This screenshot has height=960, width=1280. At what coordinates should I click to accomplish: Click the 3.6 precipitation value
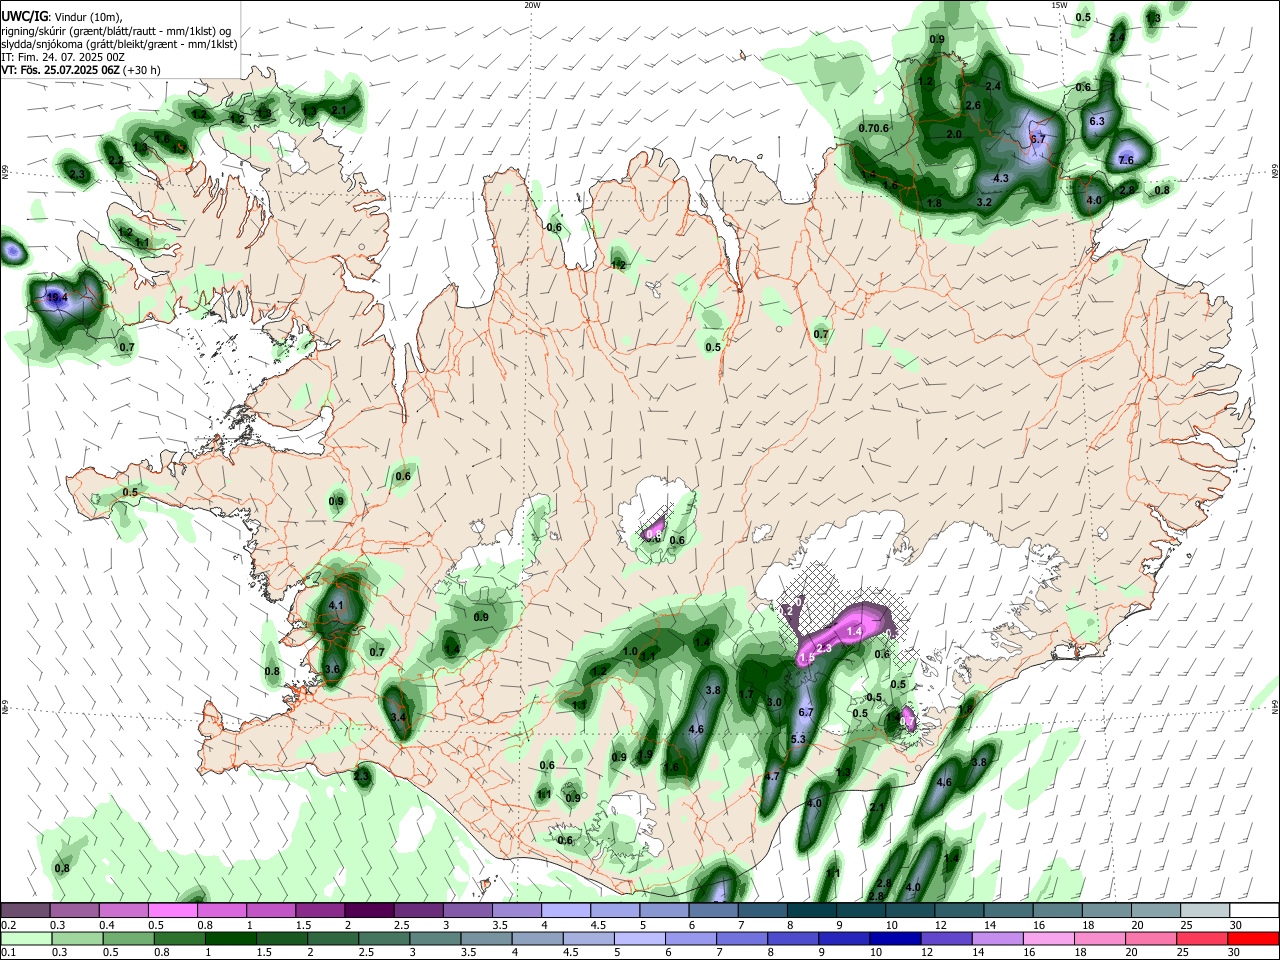333,669
